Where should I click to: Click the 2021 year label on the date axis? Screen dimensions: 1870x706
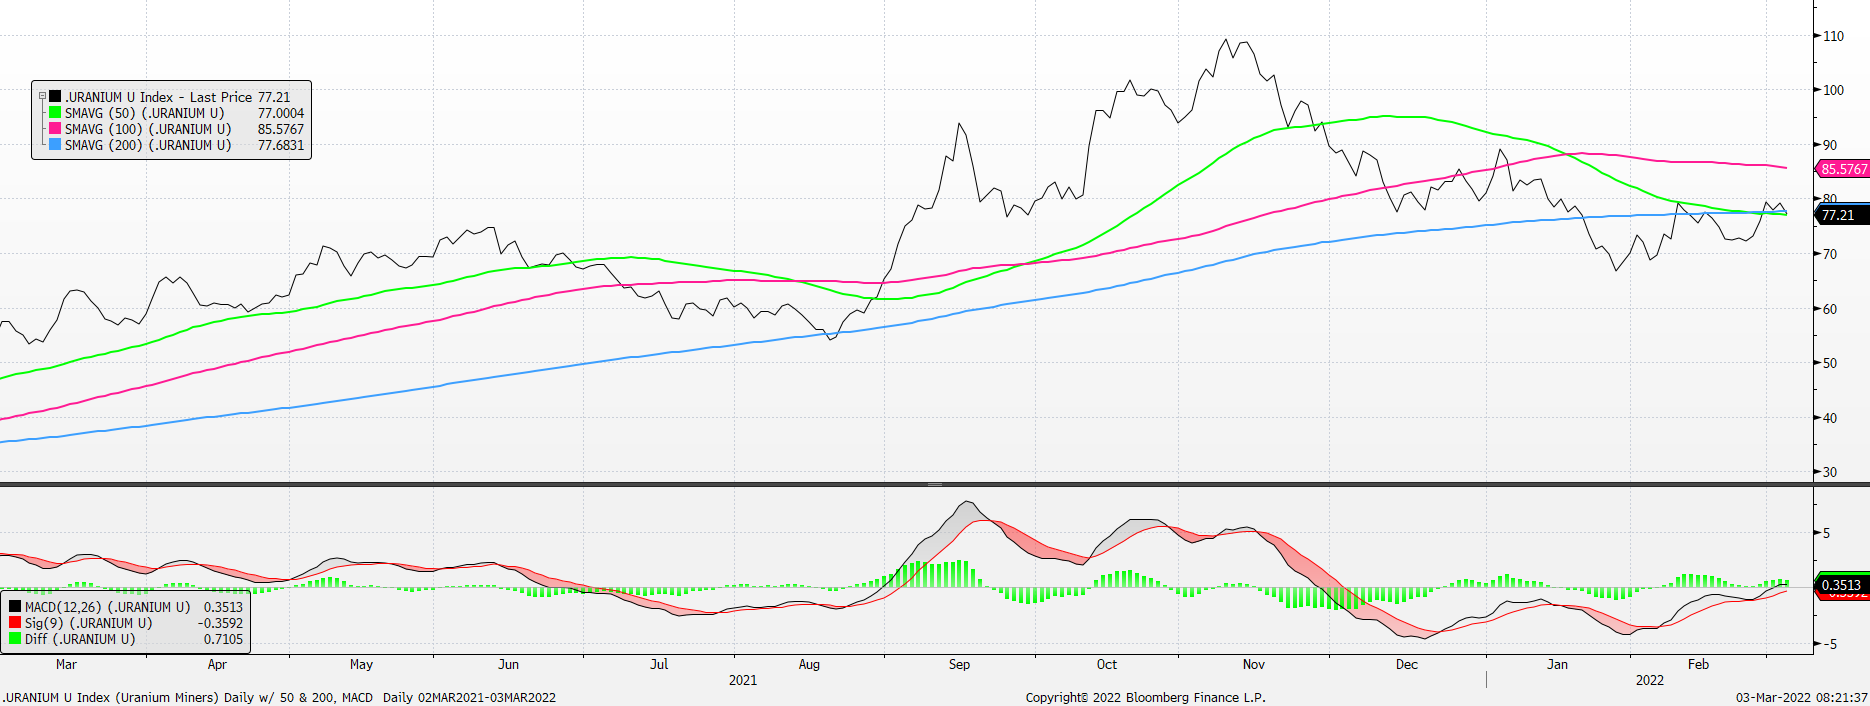(x=743, y=680)
